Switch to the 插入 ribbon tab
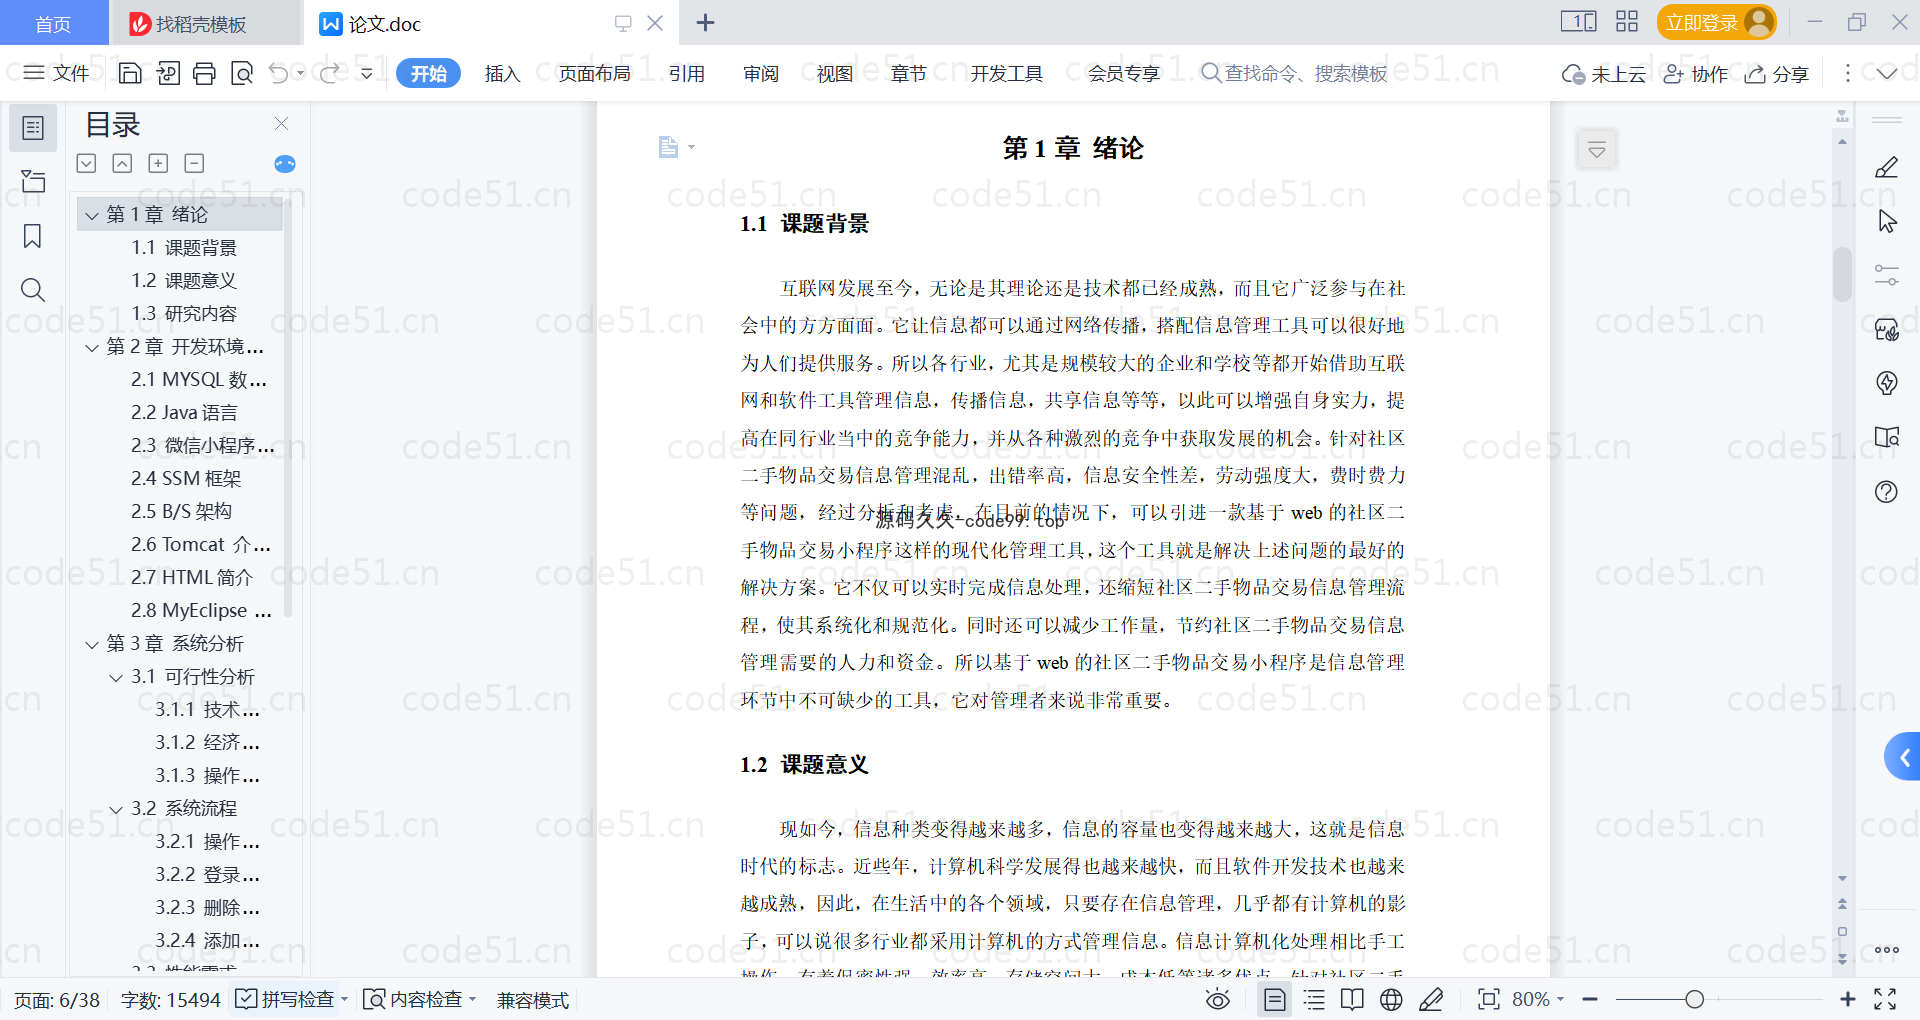This screenshot has height=1020, width=1920. click(502, 73)
